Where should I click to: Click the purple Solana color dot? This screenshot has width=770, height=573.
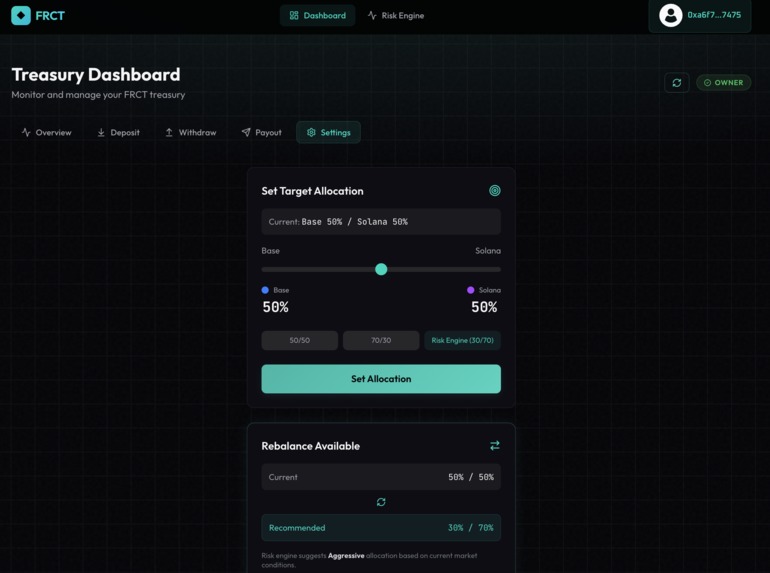coord(470,290)
